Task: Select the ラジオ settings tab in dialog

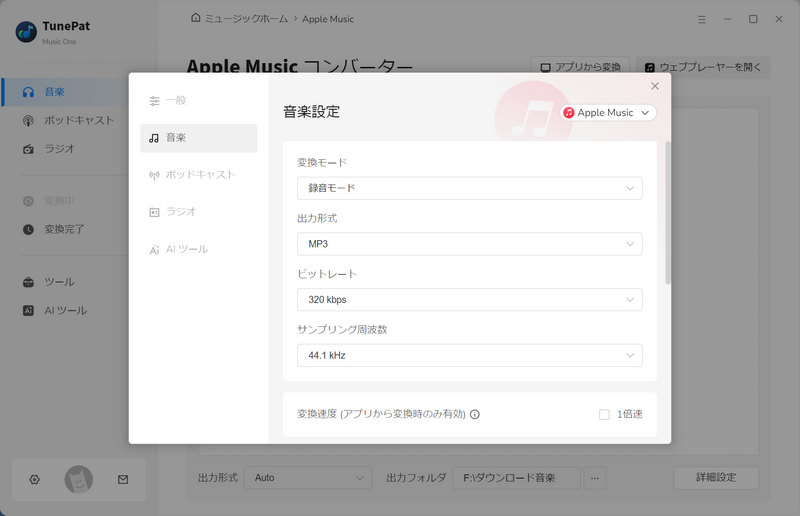Action: point(198,212)
